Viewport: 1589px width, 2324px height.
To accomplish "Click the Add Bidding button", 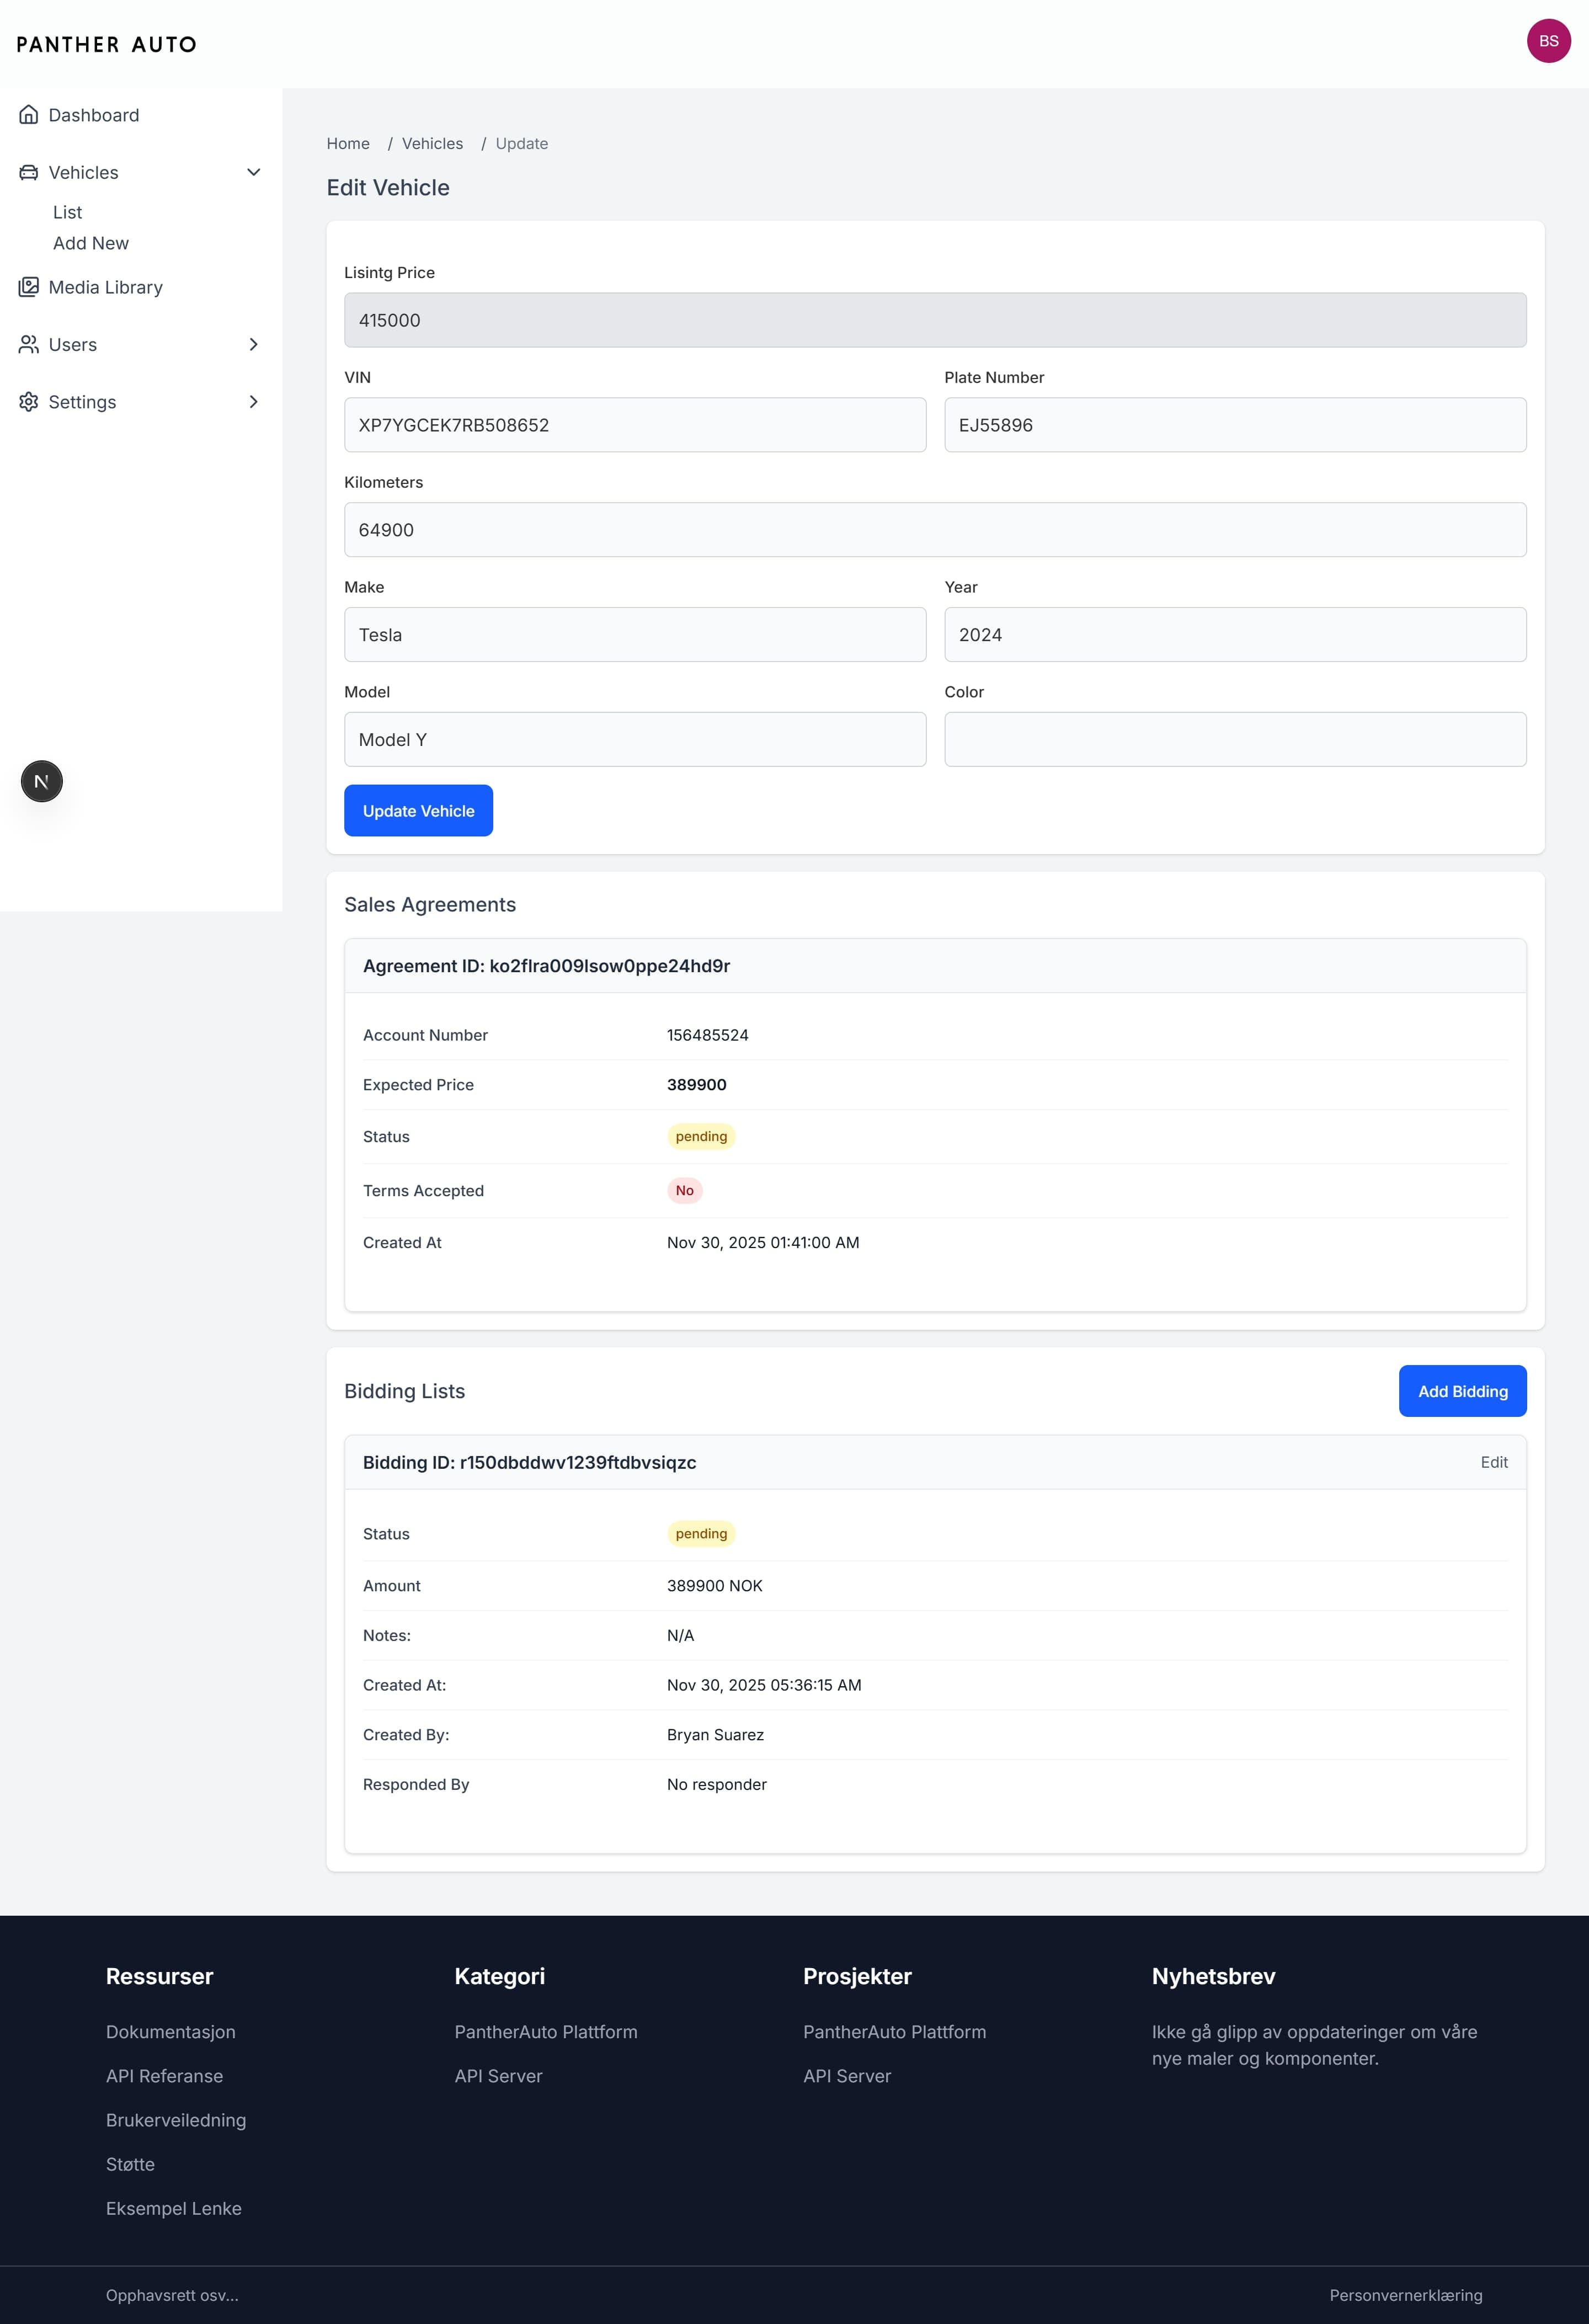I will tap(1461, 1390).
